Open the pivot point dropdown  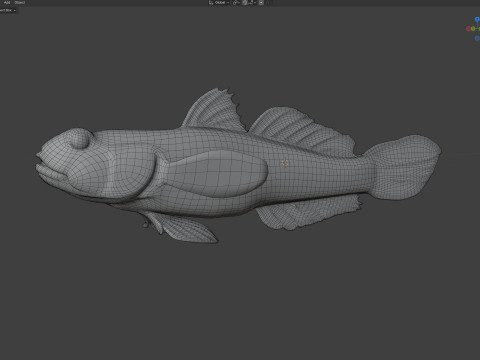(x=236, y=3)
